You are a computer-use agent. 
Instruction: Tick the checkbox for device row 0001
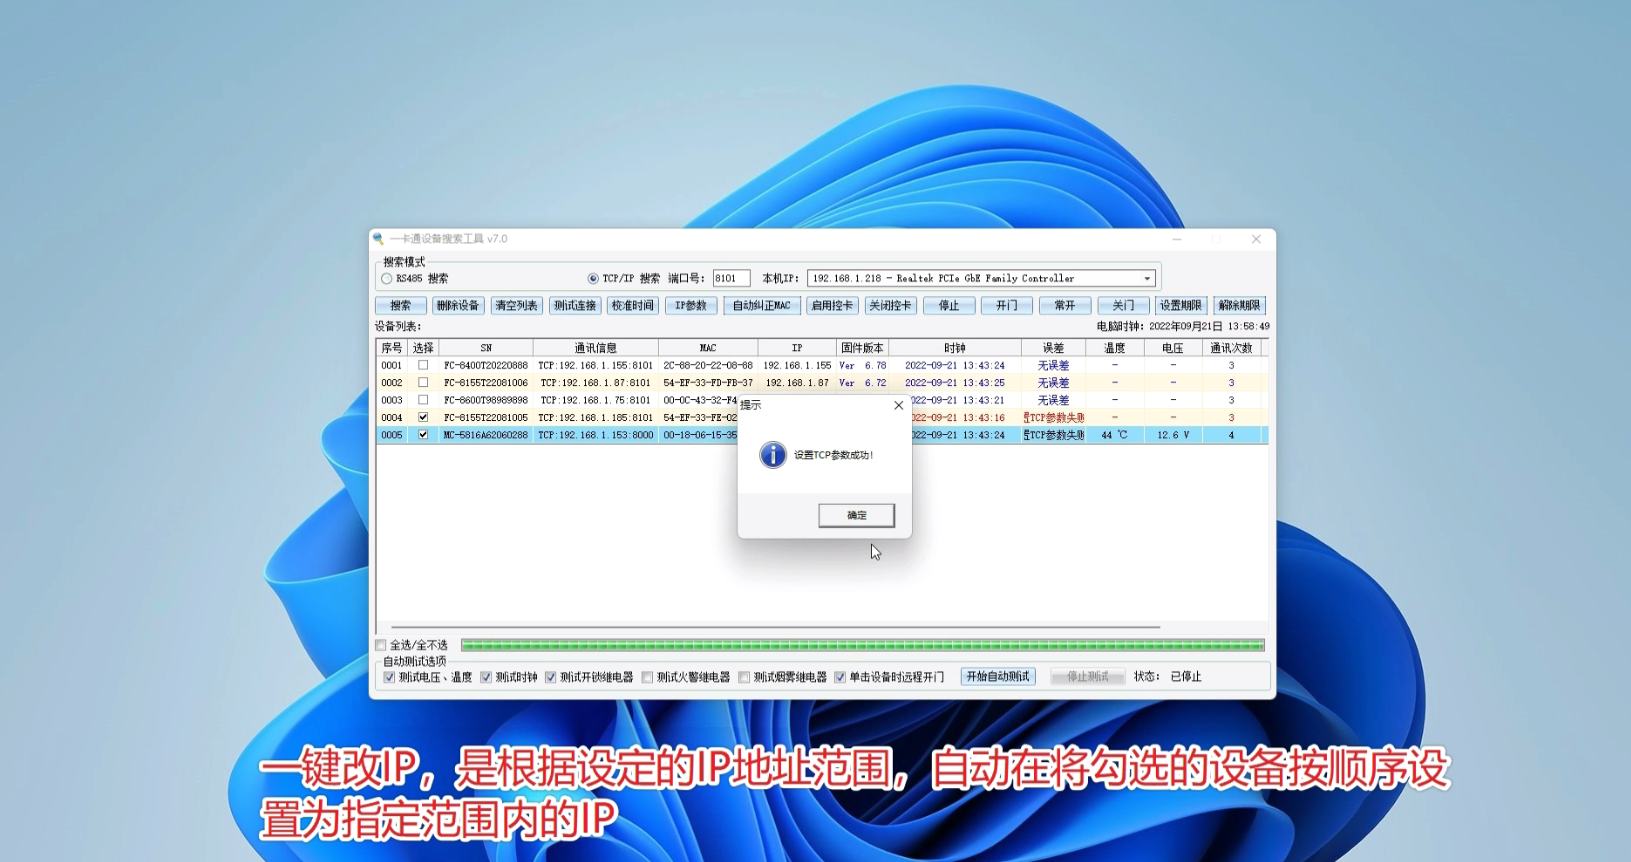point(423,366)
